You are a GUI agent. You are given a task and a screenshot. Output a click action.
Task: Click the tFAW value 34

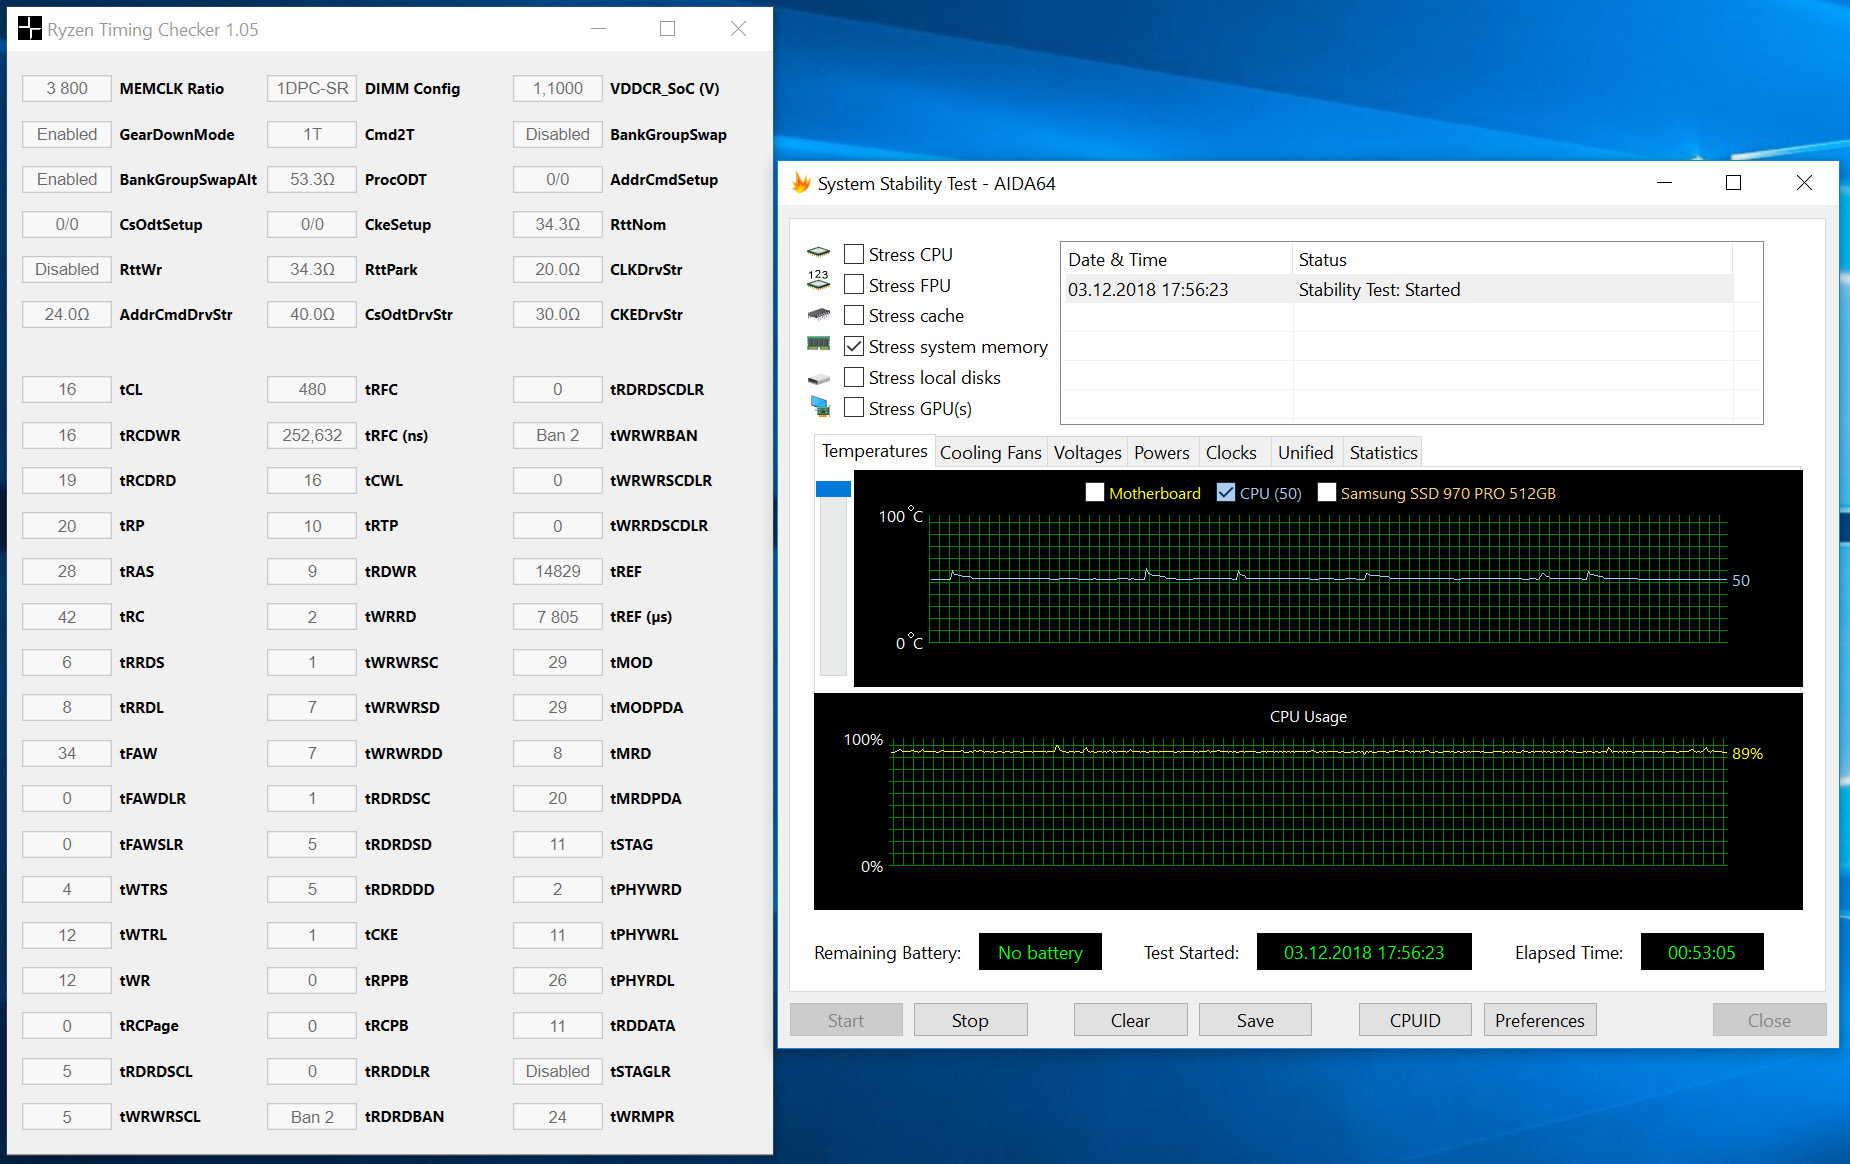pyautogui.click(x=67, y=753)
